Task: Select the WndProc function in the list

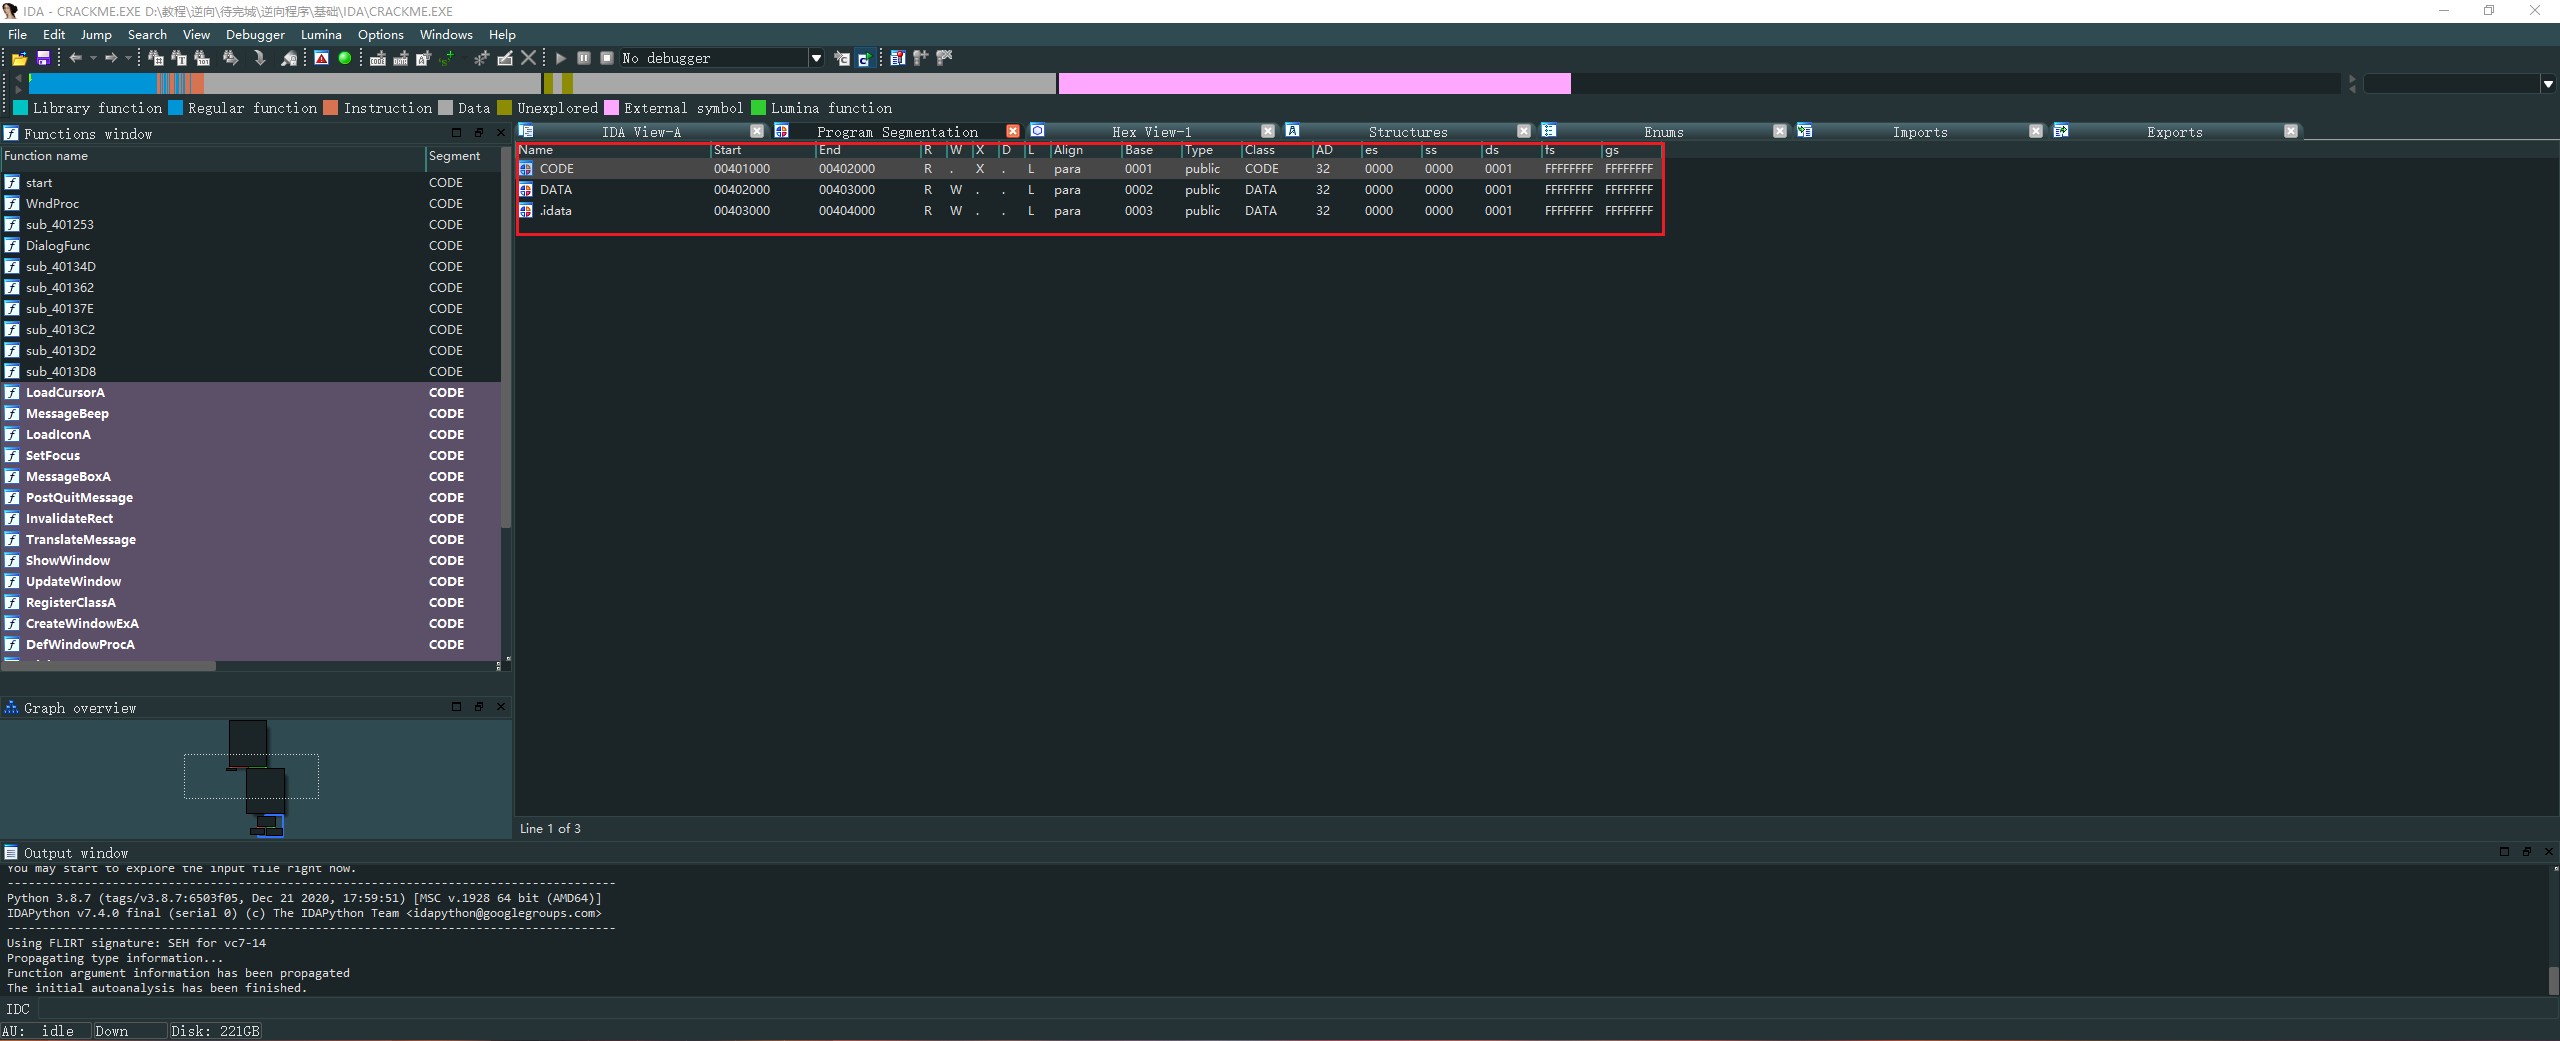Action: pyautogui.click(x=52, y=204)
